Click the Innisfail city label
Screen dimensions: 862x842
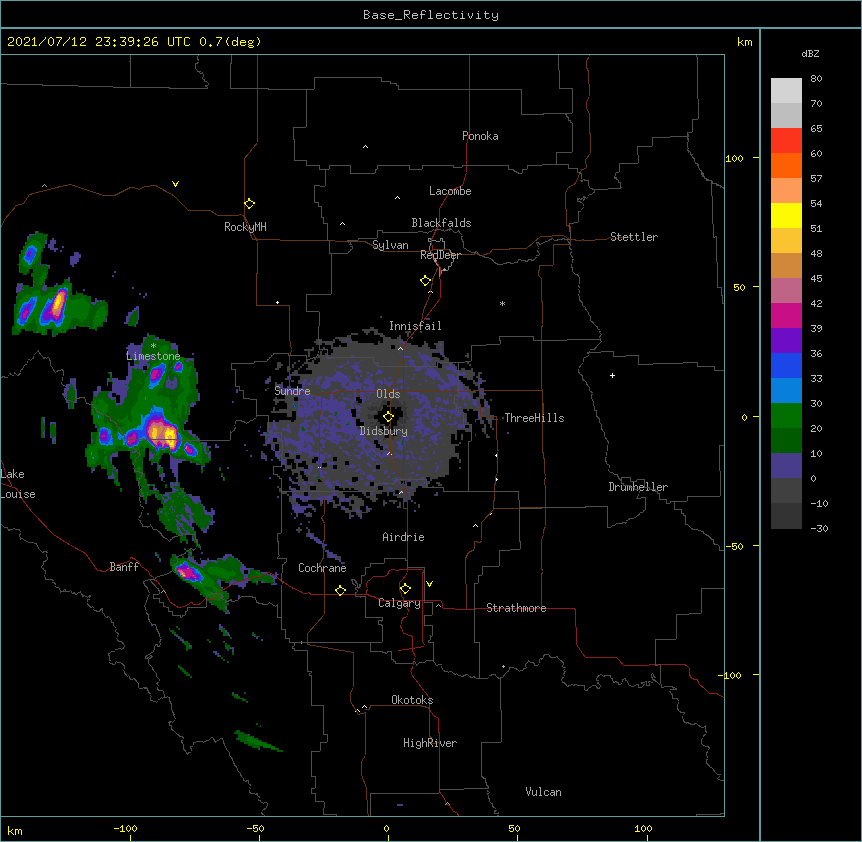[415, 326]
